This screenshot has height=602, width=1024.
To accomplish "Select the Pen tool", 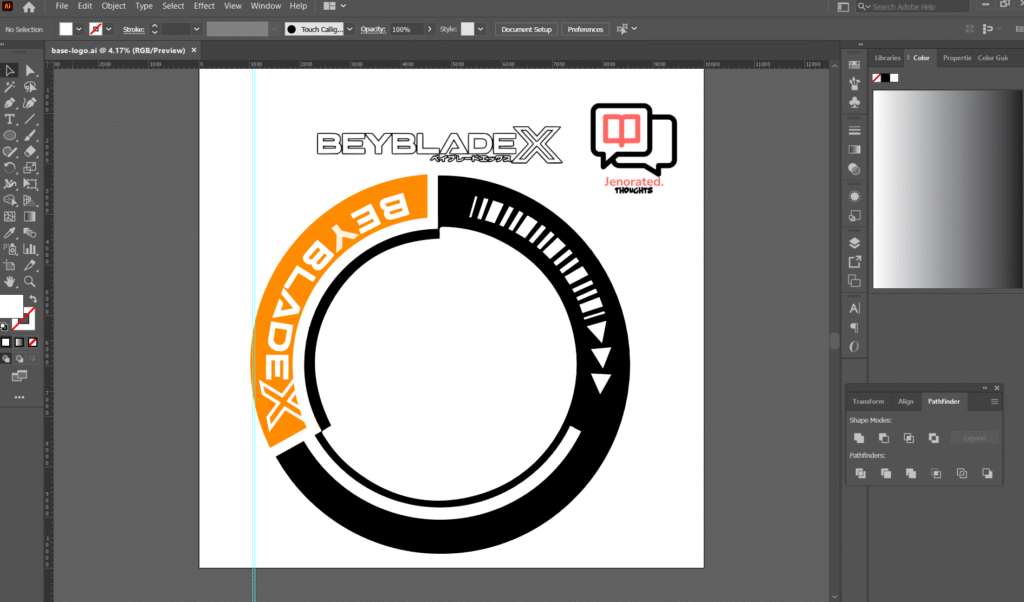I will point(10,103).
